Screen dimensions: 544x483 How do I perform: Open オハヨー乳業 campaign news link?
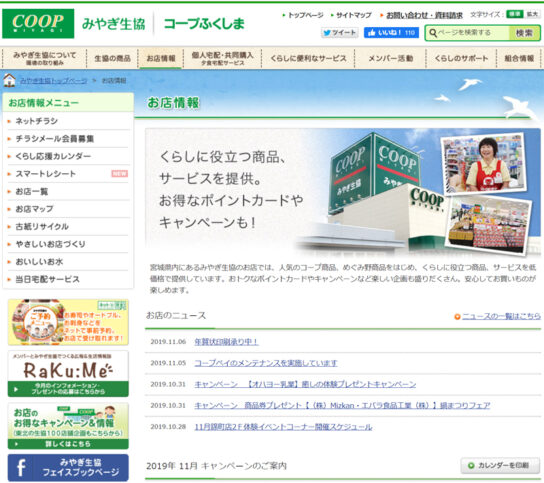pyautogui.click(x=305, y=384)
